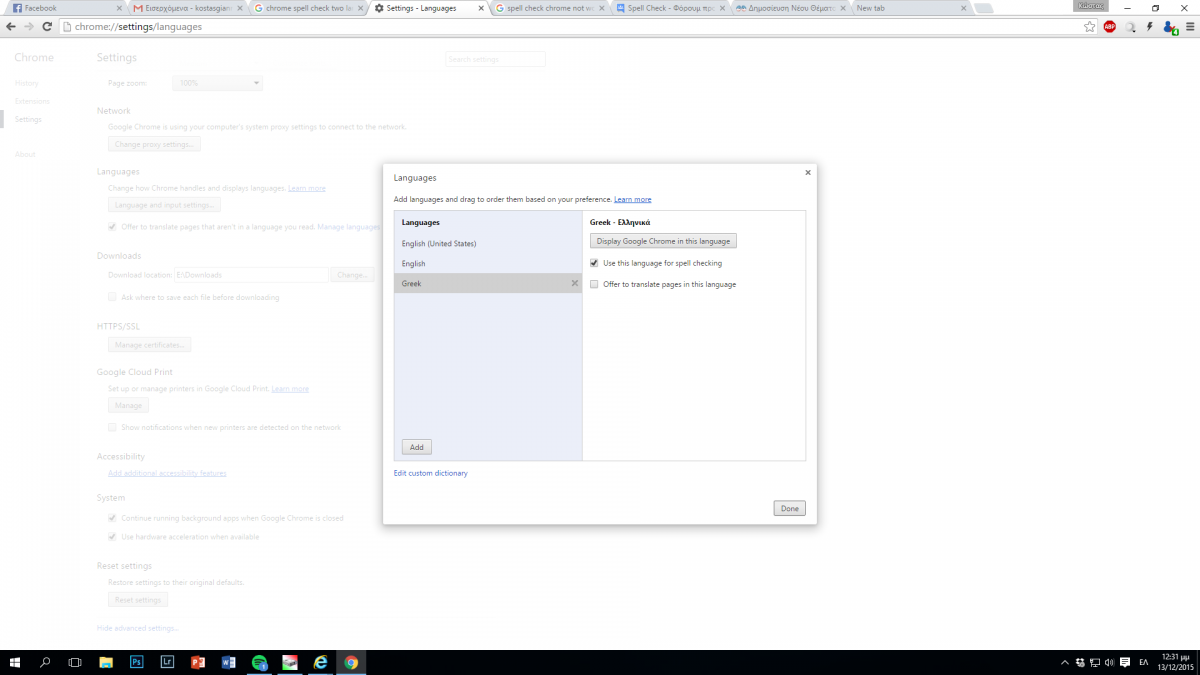Toggle Continue running background apps checkbox
1200x675 pixels.
click(x=112, y=518)
